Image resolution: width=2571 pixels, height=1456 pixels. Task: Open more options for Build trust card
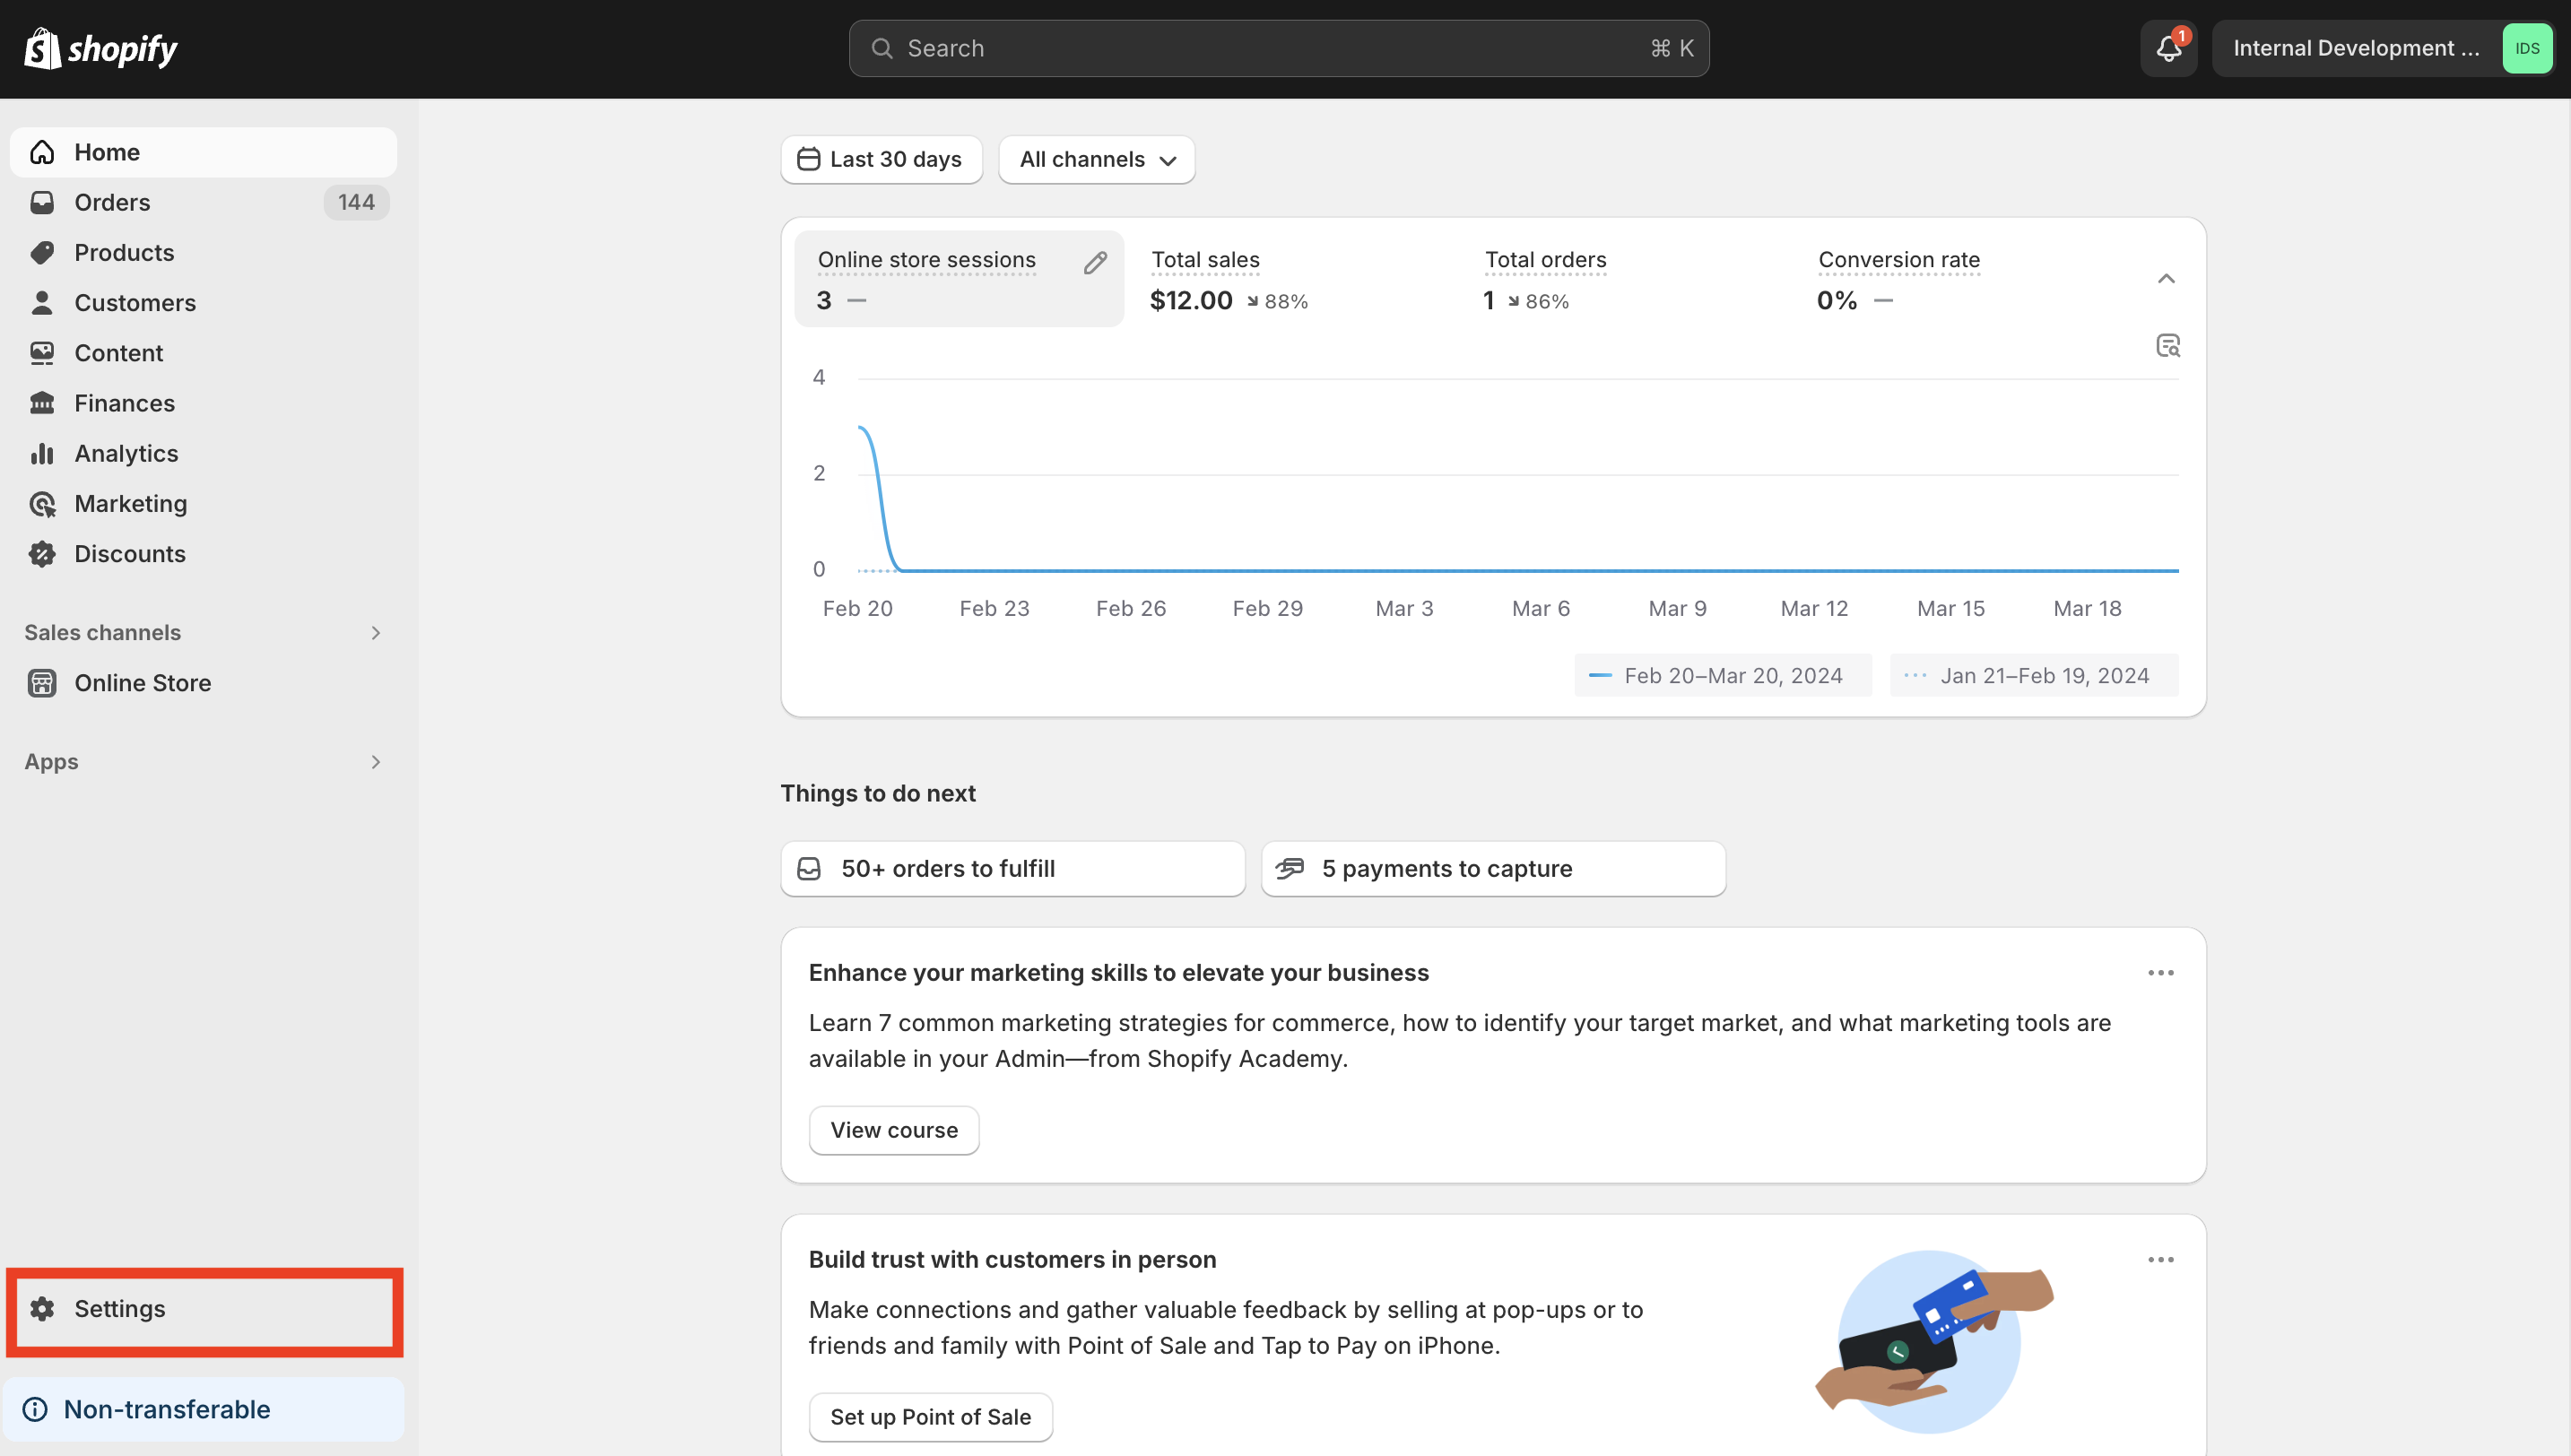[2160, 1259]
